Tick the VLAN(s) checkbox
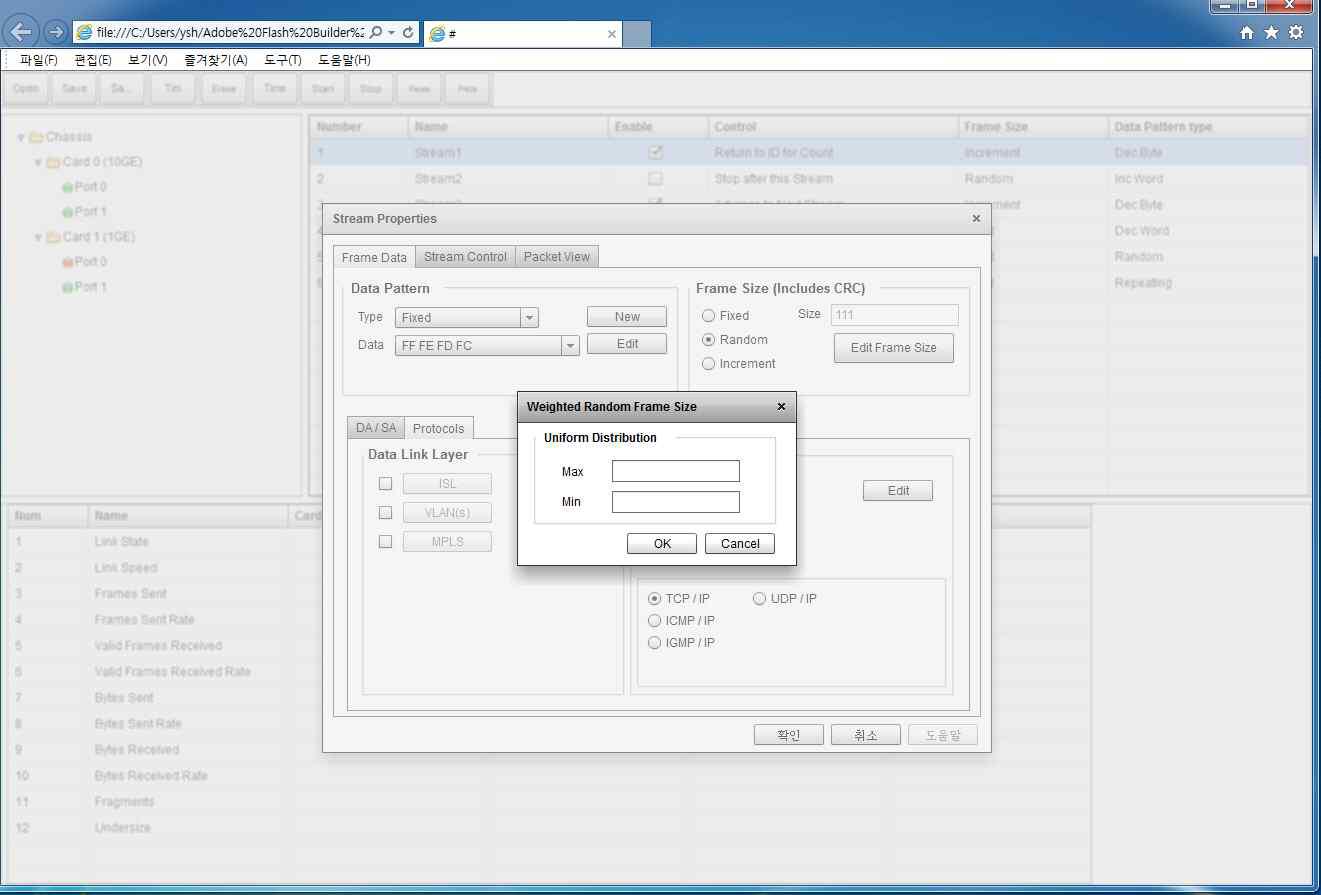The height and width of the screenshot is (895, 1321). click(x=385, y=513)
